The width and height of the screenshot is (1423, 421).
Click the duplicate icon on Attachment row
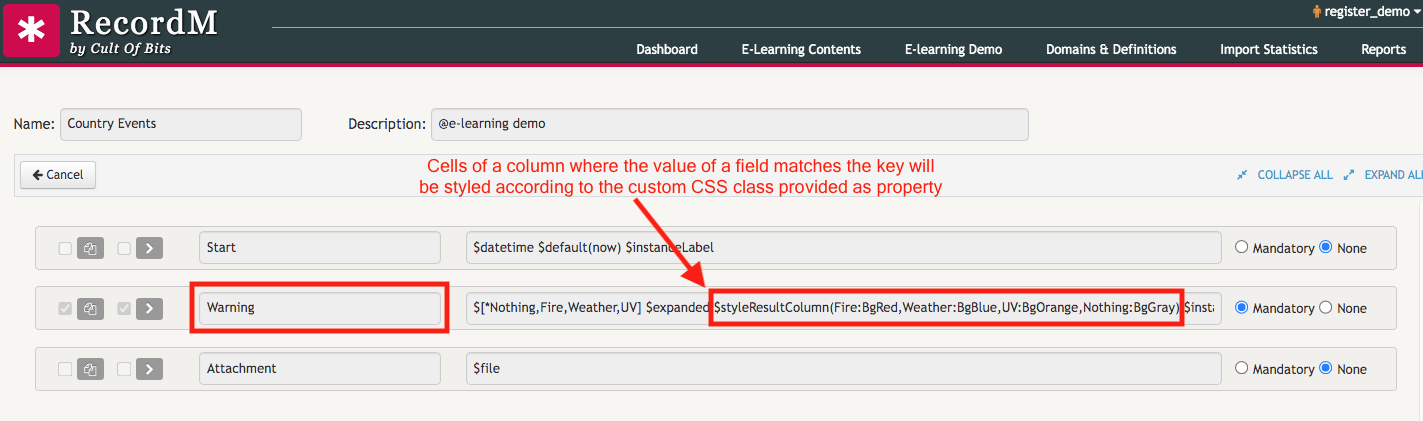coord(90,369)
